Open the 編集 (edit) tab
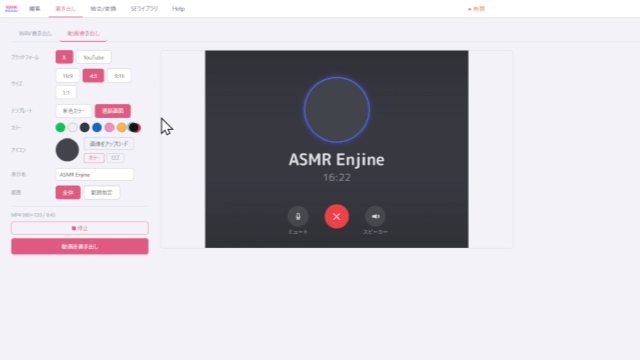Viewport: 640px width, 360px height. (35, 9)
